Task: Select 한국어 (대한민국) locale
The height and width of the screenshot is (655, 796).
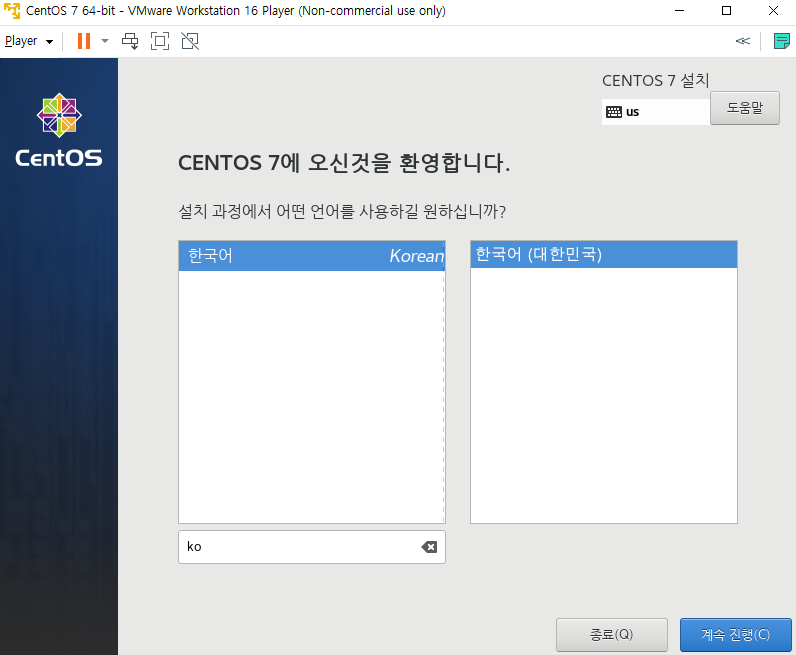Action: (604, 254)
